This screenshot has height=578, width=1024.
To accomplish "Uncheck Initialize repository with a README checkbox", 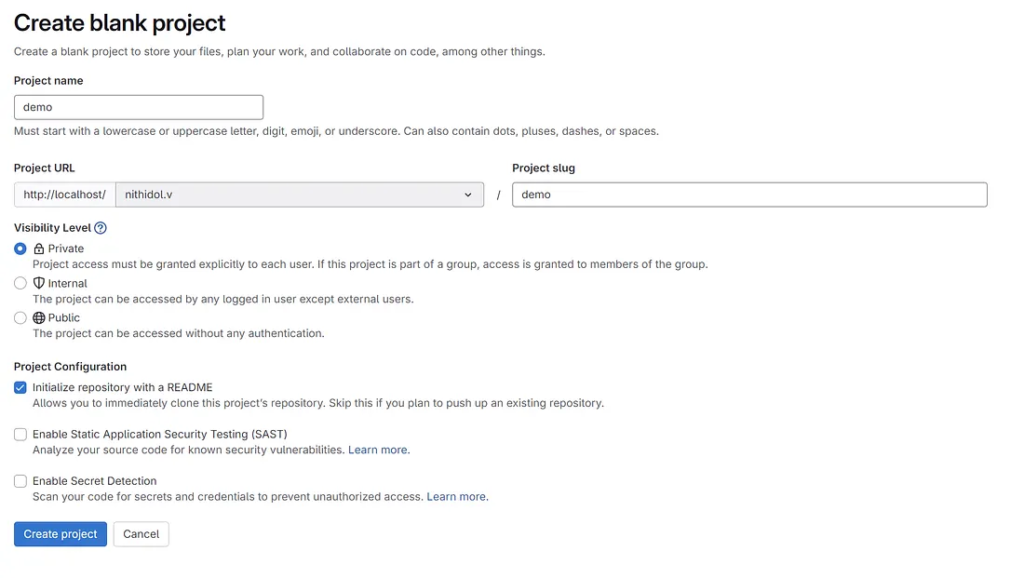I will pos(20,387).
